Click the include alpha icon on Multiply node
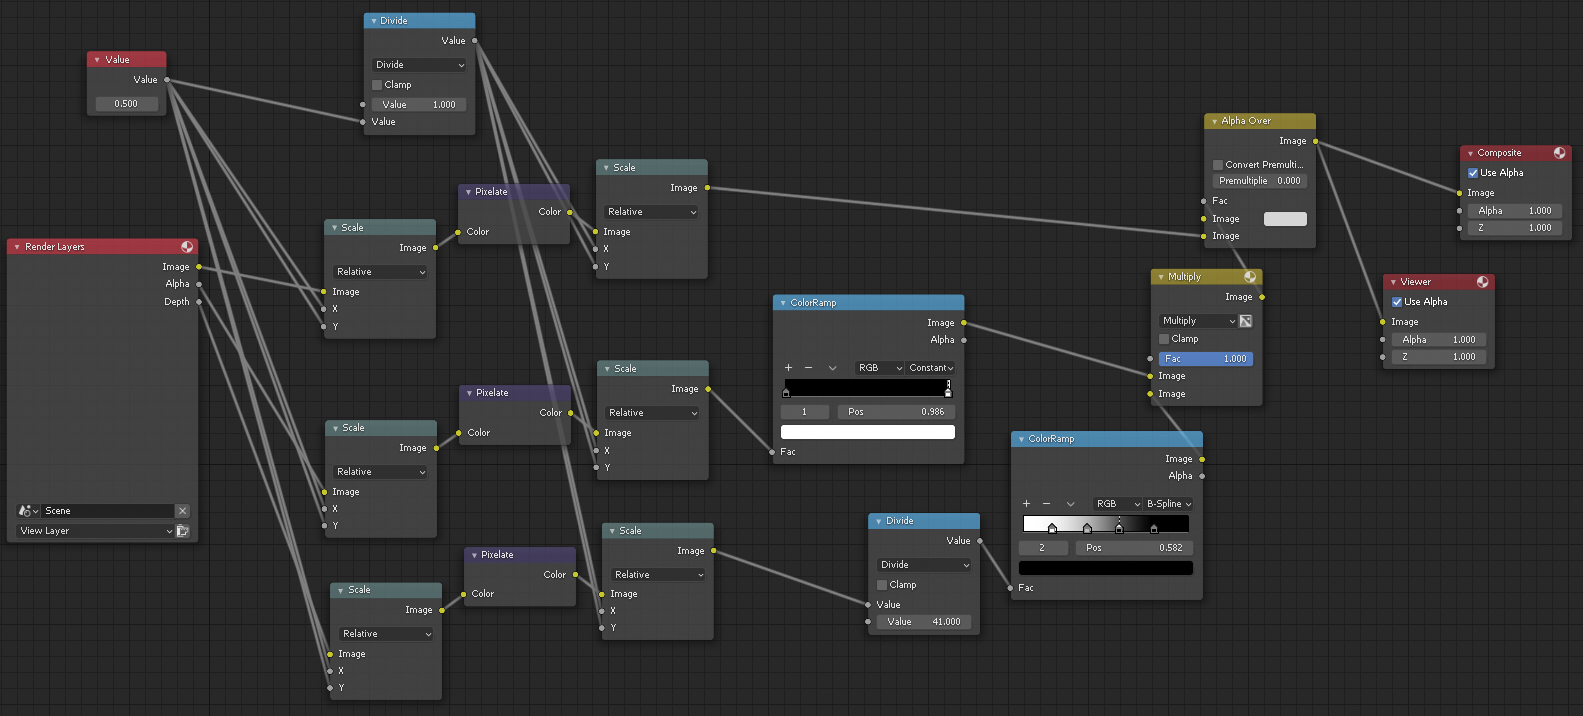Viewport: 1583px width, 716px height. pyautogui.click(x=1246, y=321)
